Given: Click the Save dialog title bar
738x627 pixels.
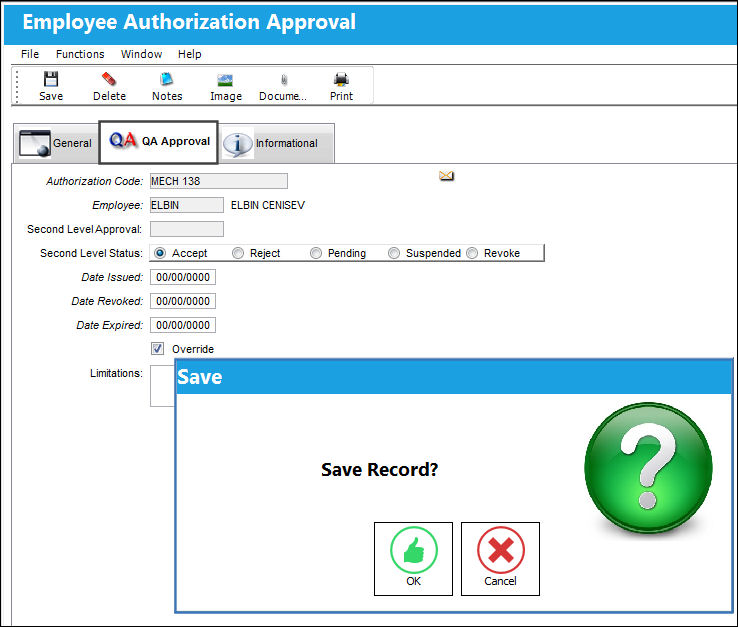Looking at the screenshot, I should pos(454,377).
